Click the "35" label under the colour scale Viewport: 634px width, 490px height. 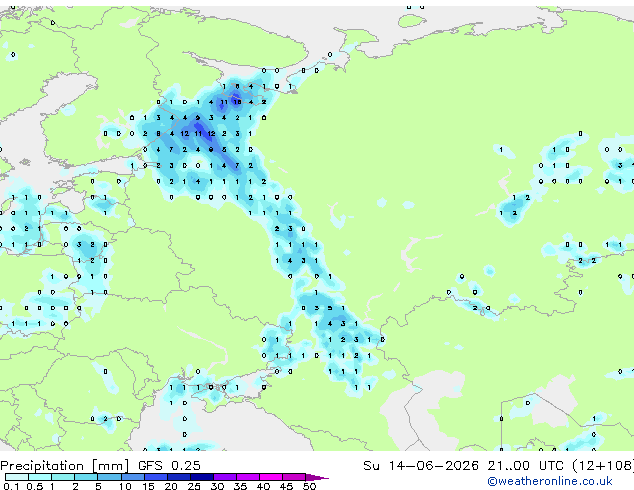point(240,486)
